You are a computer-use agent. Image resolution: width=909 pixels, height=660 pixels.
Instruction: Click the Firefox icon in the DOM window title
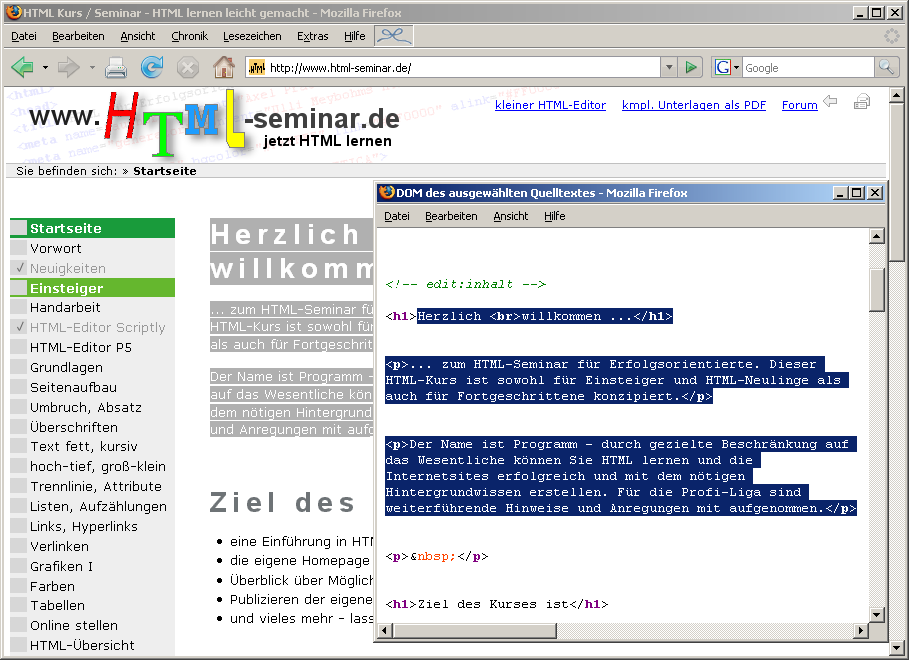(x=387, y=192)
